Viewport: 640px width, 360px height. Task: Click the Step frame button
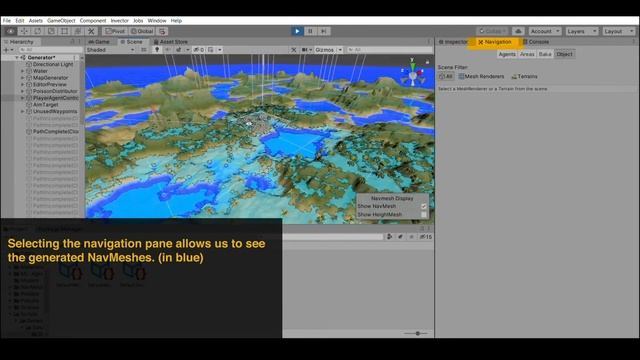[324, 31]
